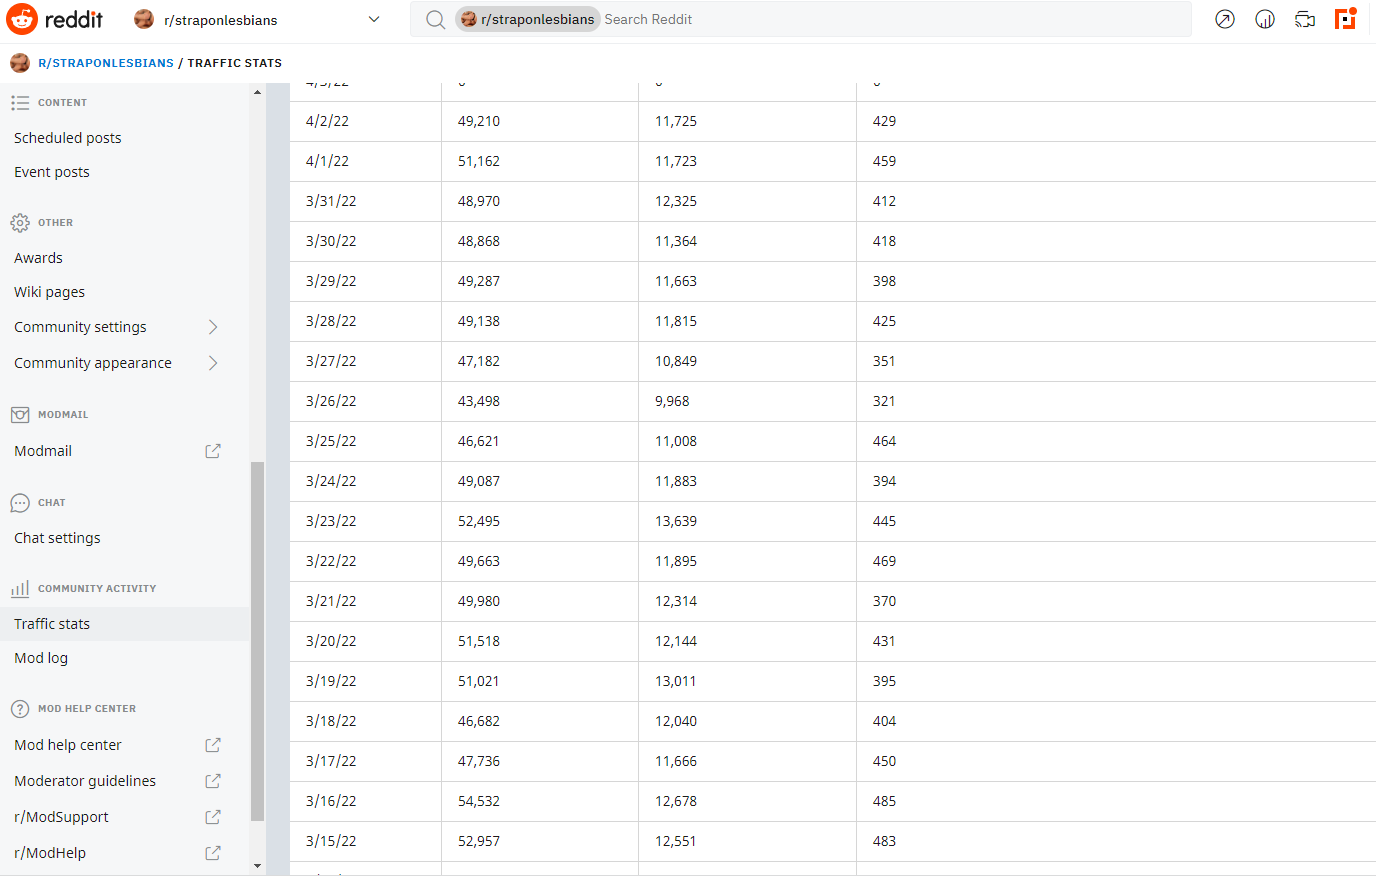This screenshot has height=880, width=1376.
Task: Open r/ModSupport external link icon
Action: point(213,817)
